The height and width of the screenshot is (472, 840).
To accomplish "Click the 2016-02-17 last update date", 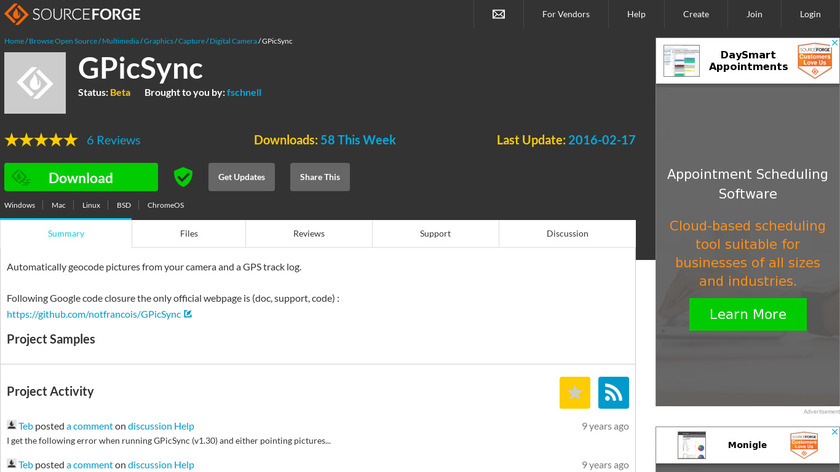I will coord(602,140).
